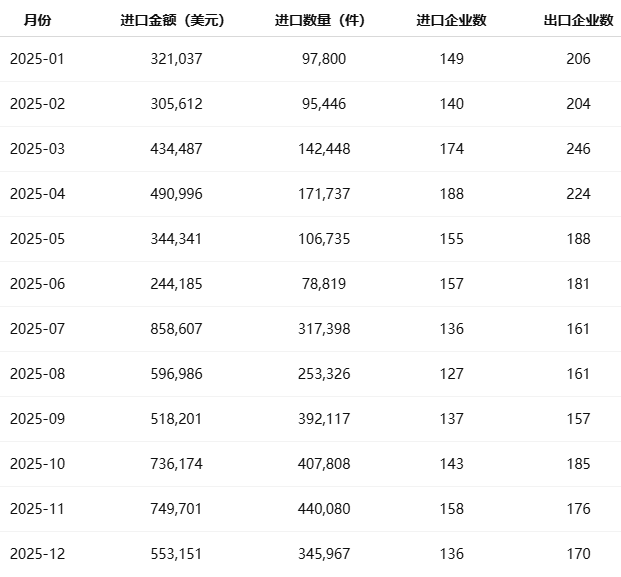Click import amount 858,607 cell

175,329
